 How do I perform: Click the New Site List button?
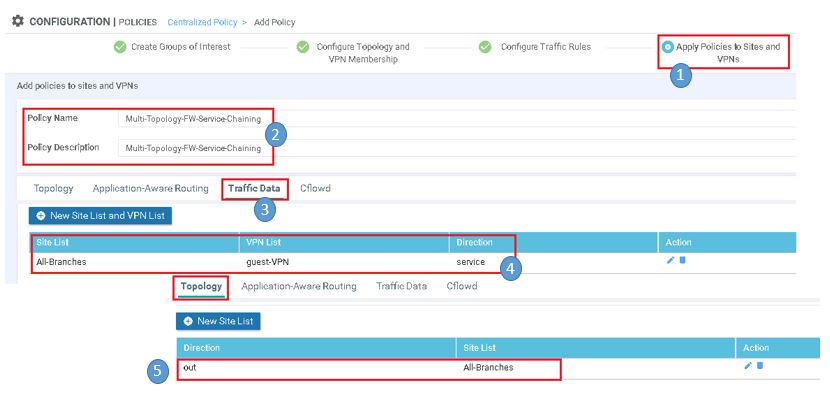click(218, 321)
